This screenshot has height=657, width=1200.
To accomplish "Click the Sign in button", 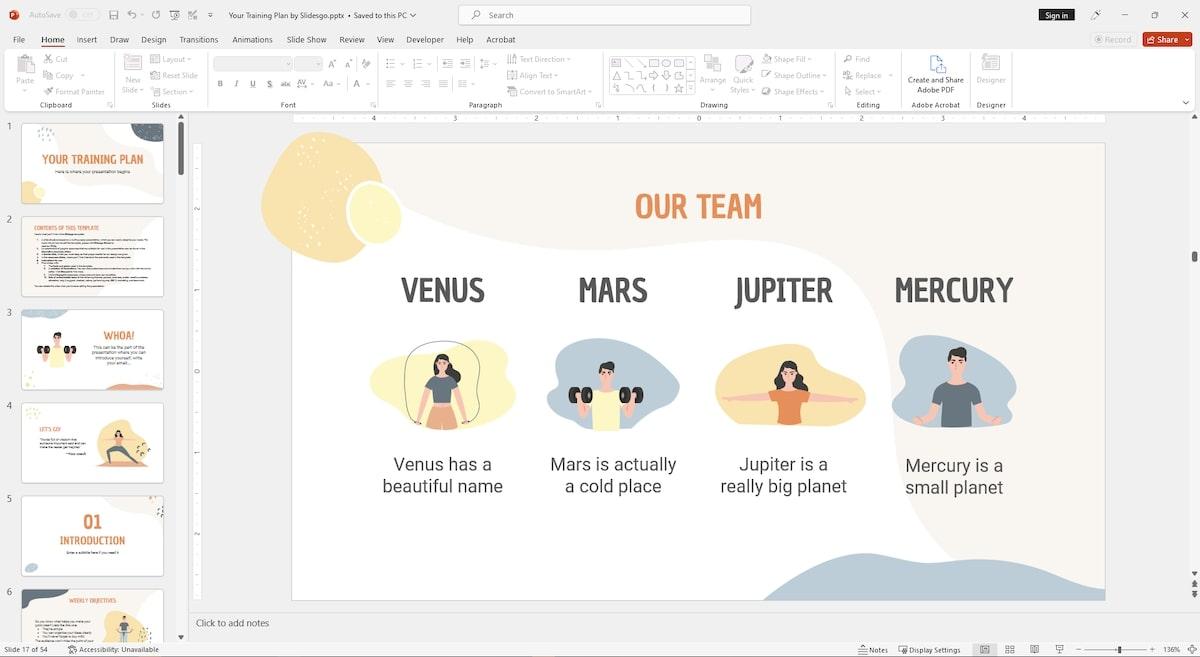I will (x=1056, y=15).
